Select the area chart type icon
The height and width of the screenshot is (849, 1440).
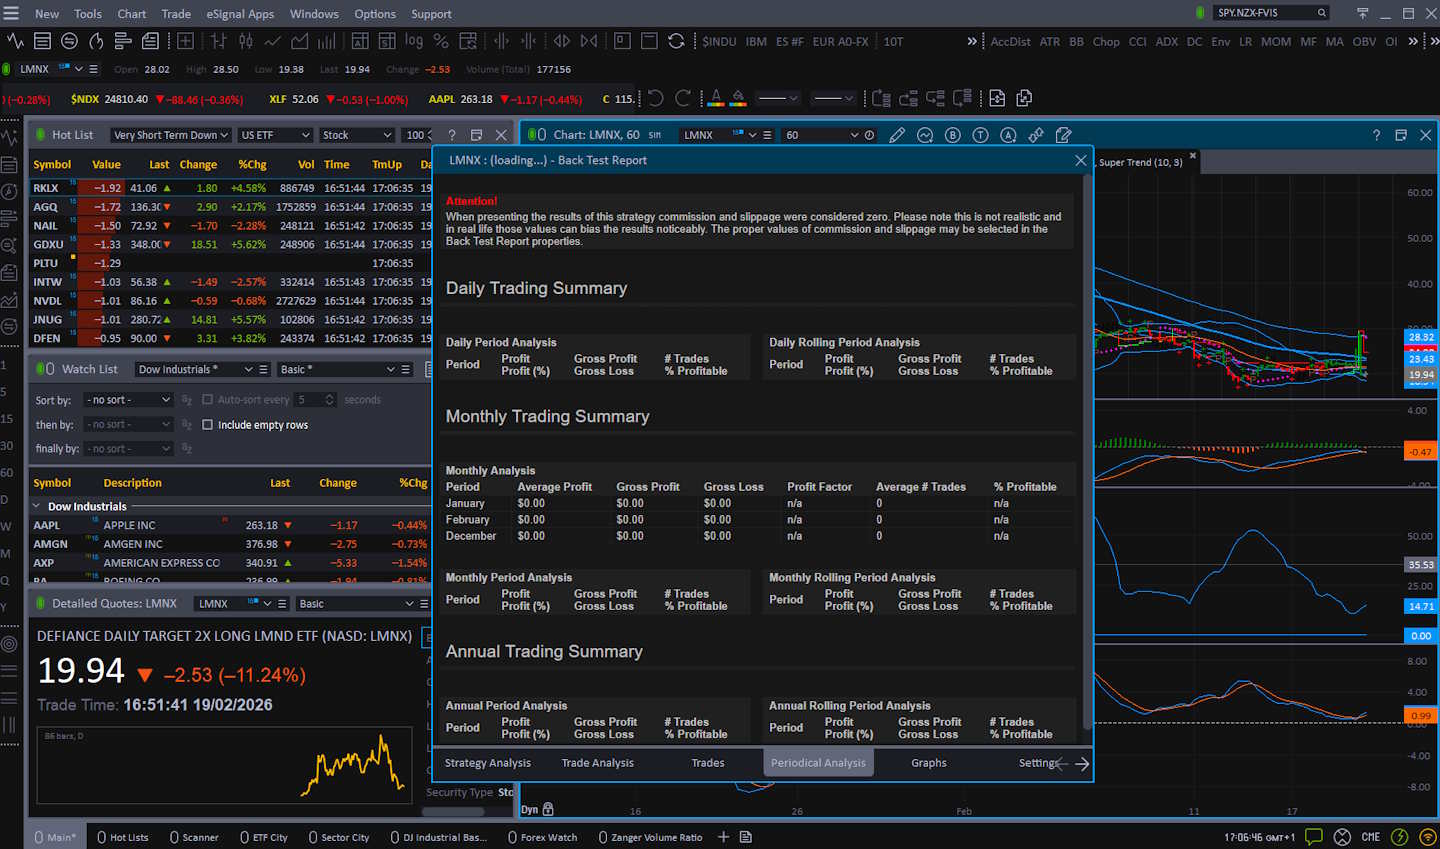click(x=299, y=41)
